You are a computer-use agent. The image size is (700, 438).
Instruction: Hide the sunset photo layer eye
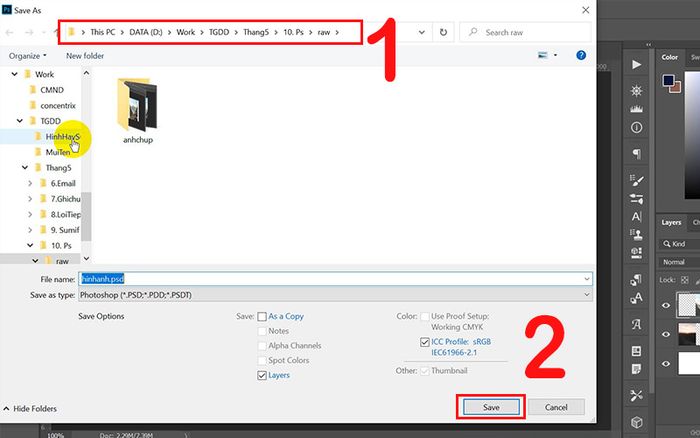[666, 334]
